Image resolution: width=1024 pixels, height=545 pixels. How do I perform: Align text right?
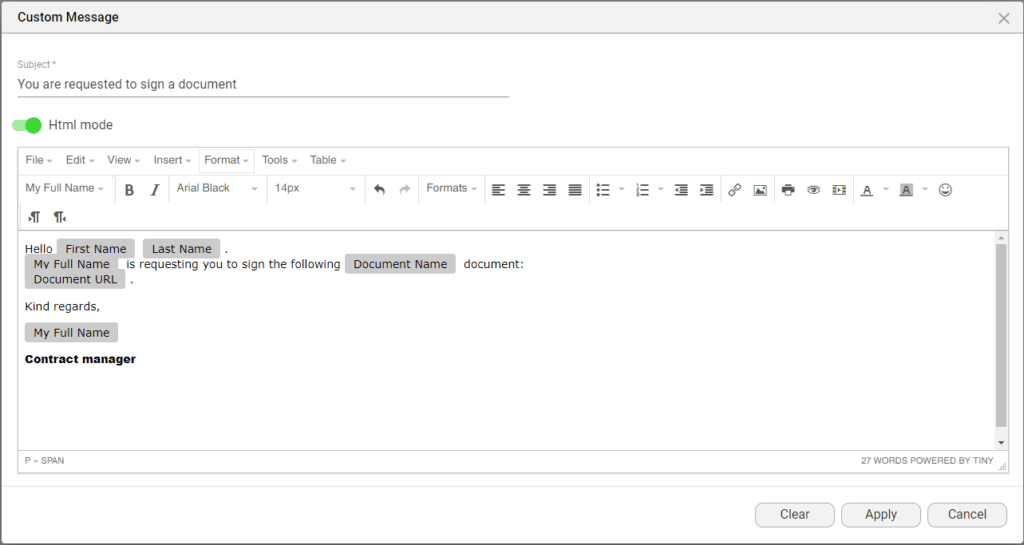[549, 190]
